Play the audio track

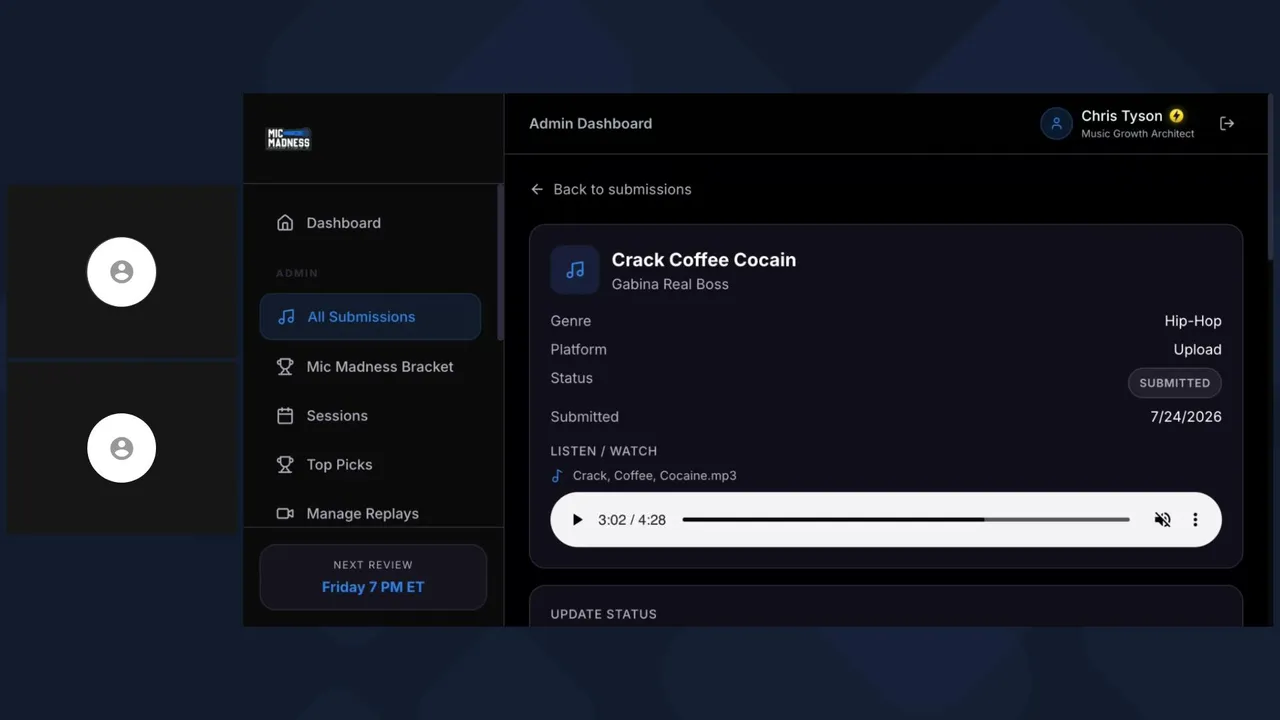coord(577,520)
